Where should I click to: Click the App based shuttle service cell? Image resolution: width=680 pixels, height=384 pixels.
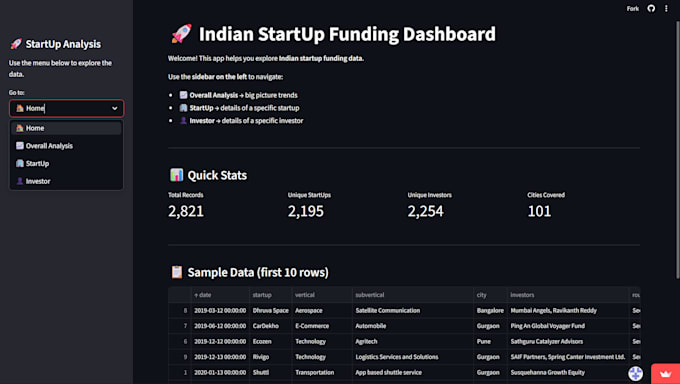pos(413,372)
